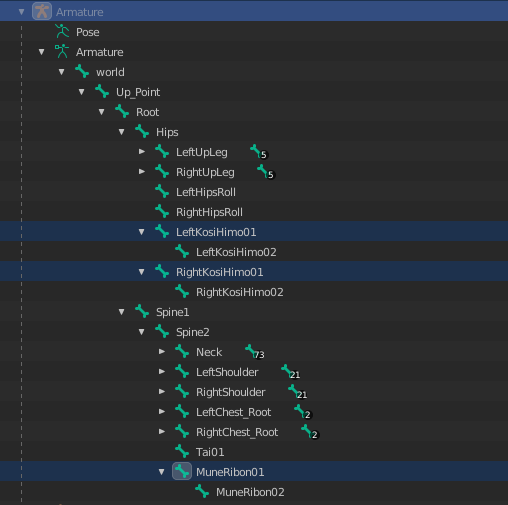This screenshot has width=508, height=505.
Task: Click the RightUpLeg child-count badge showing 5
Action: (266, 172)
